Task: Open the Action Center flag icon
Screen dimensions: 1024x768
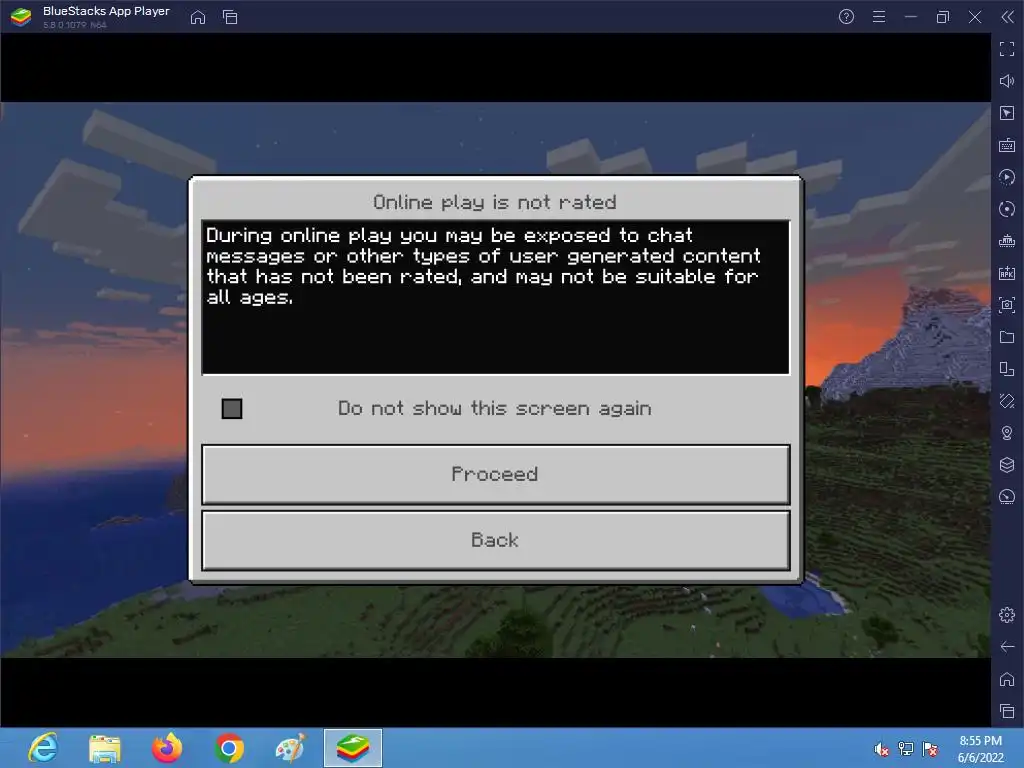Action: [930, 749]
